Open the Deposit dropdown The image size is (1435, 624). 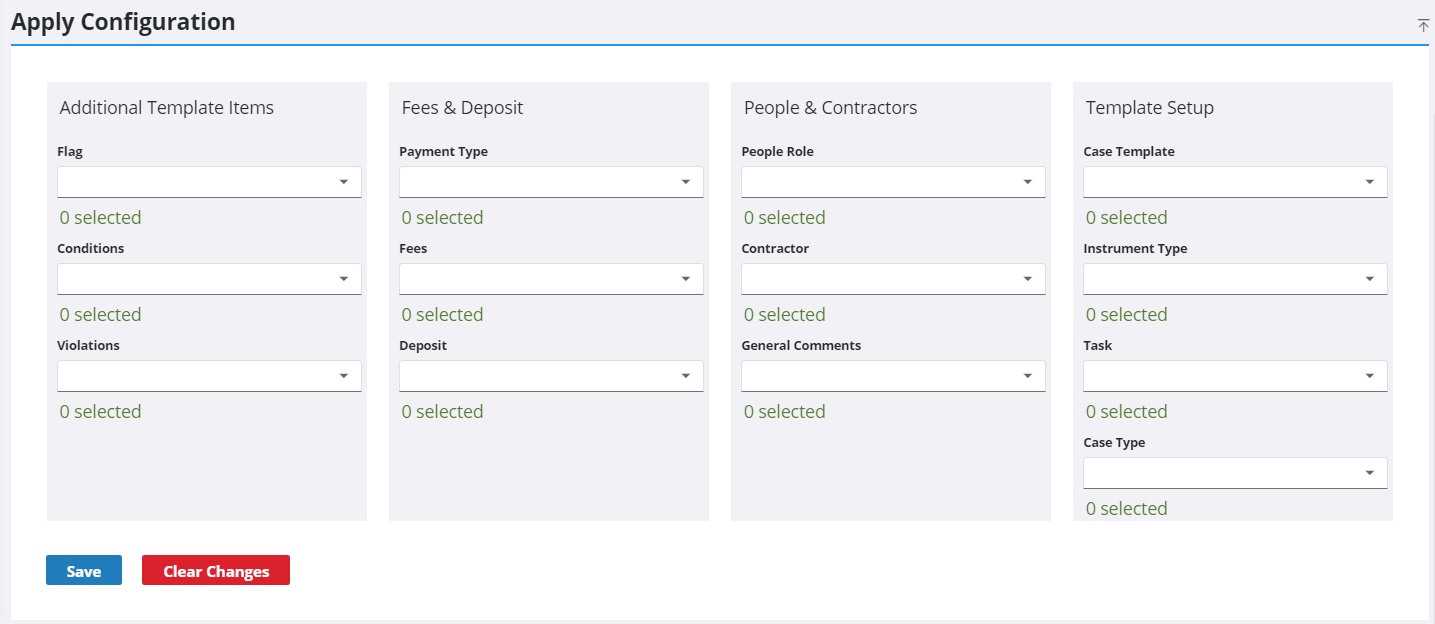point(551,376)
